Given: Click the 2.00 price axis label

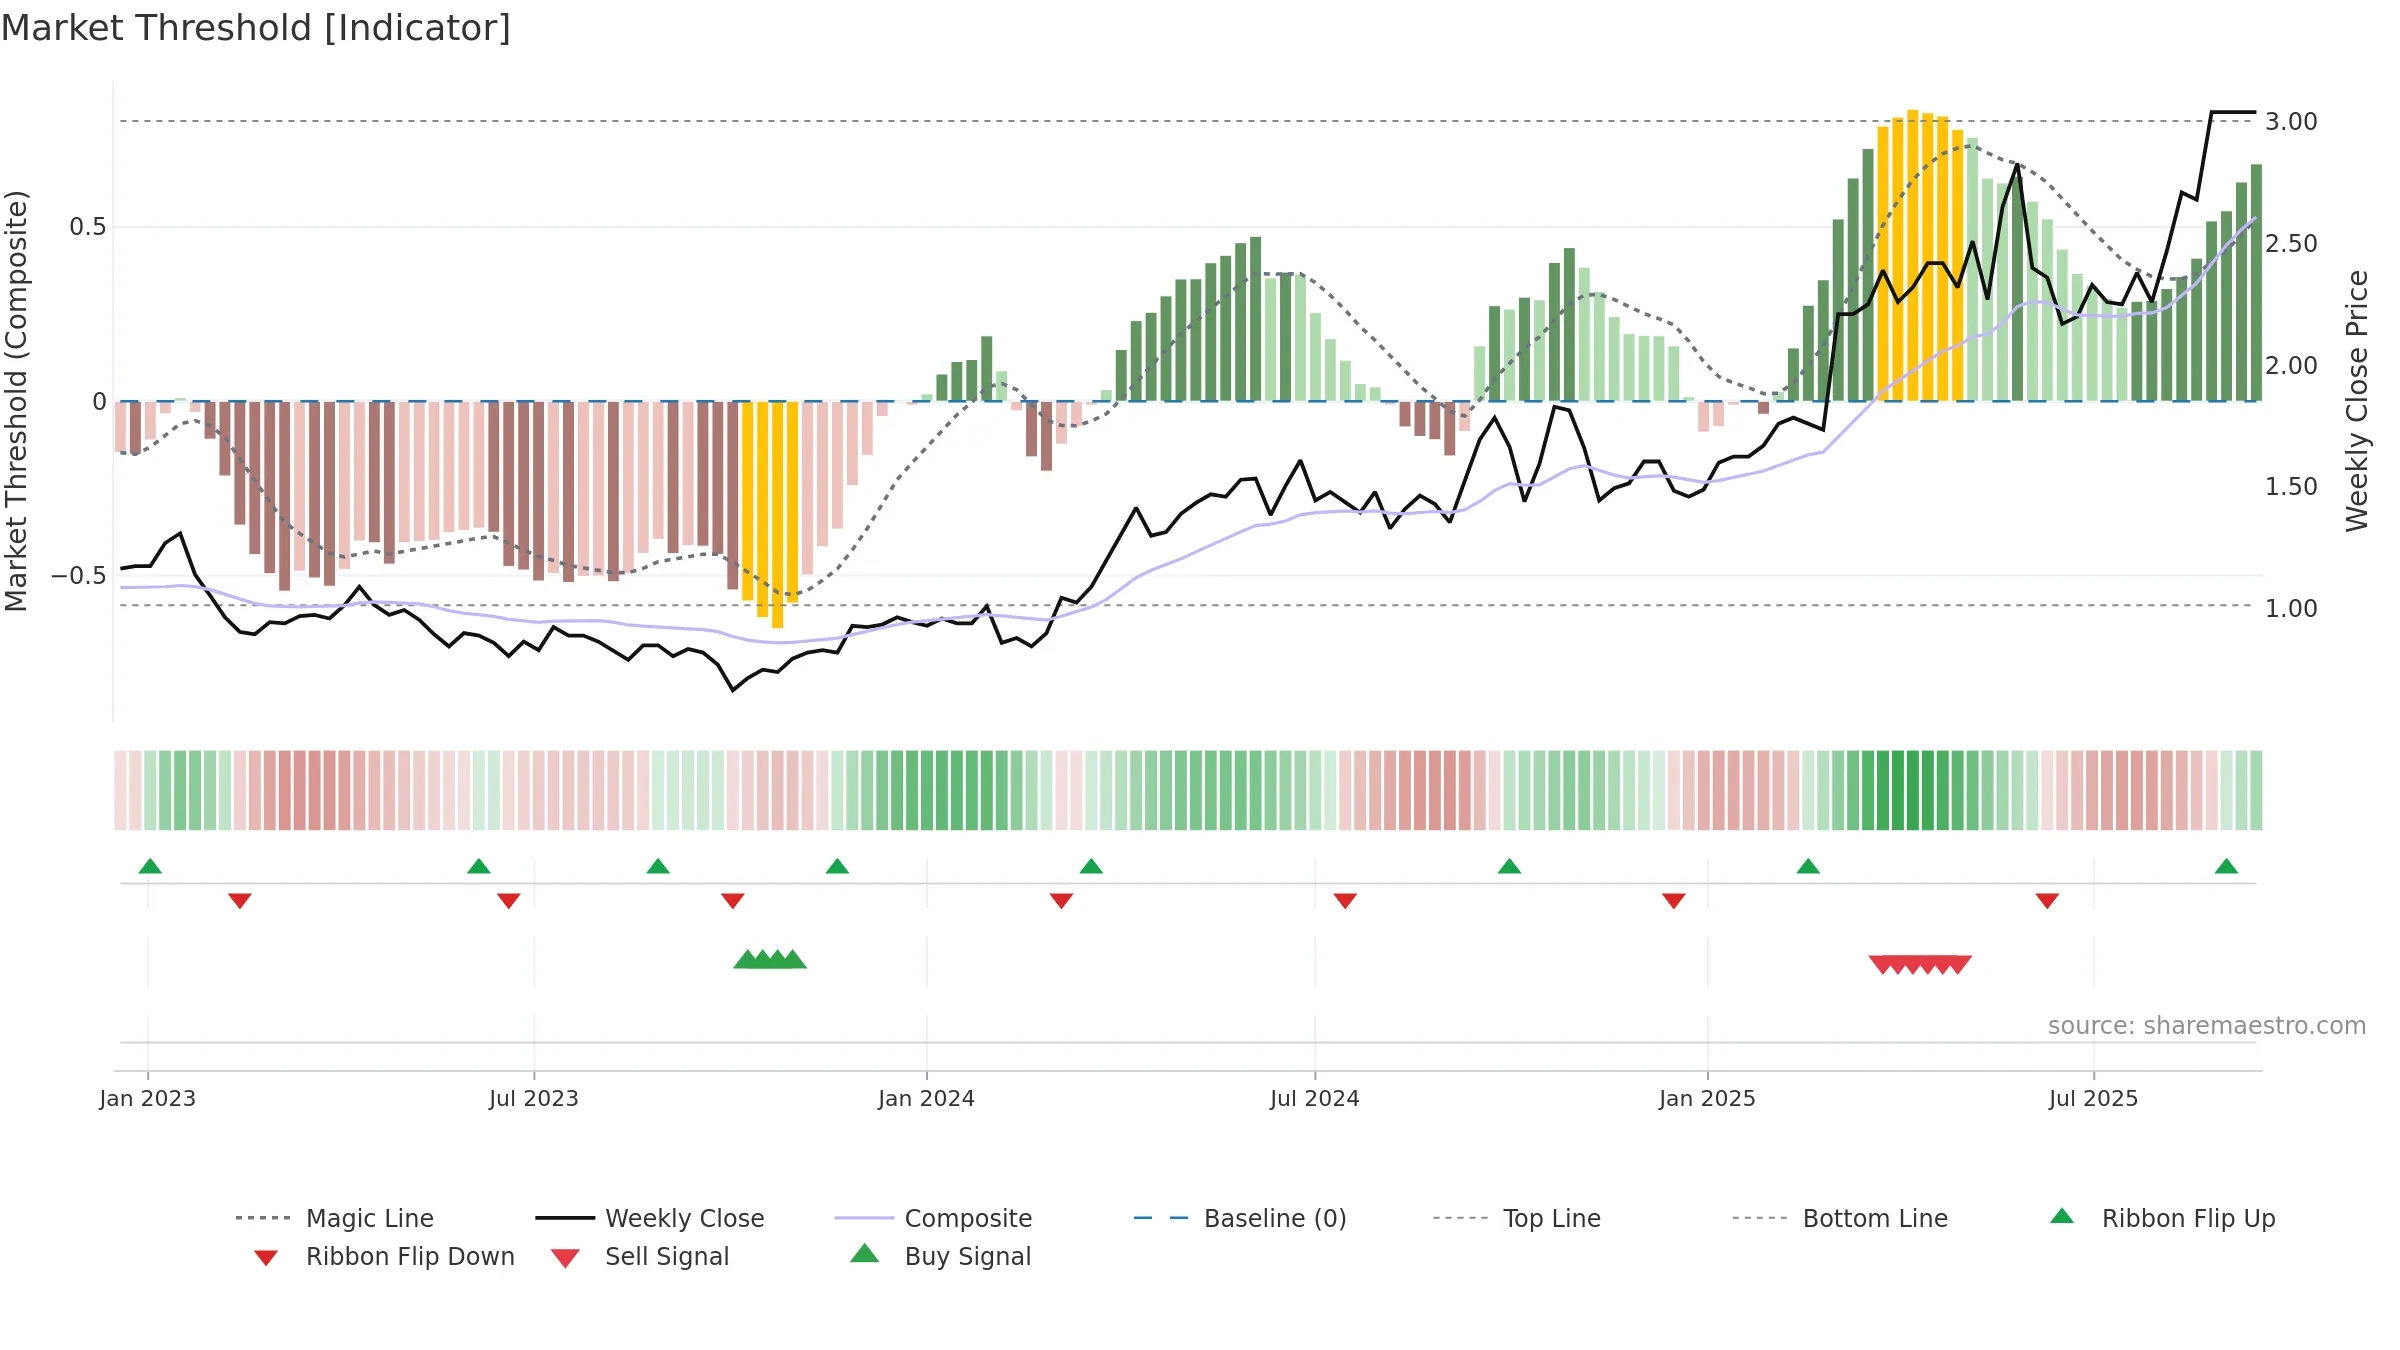Looking at the screenshot, I should (x=2291, y=366).
